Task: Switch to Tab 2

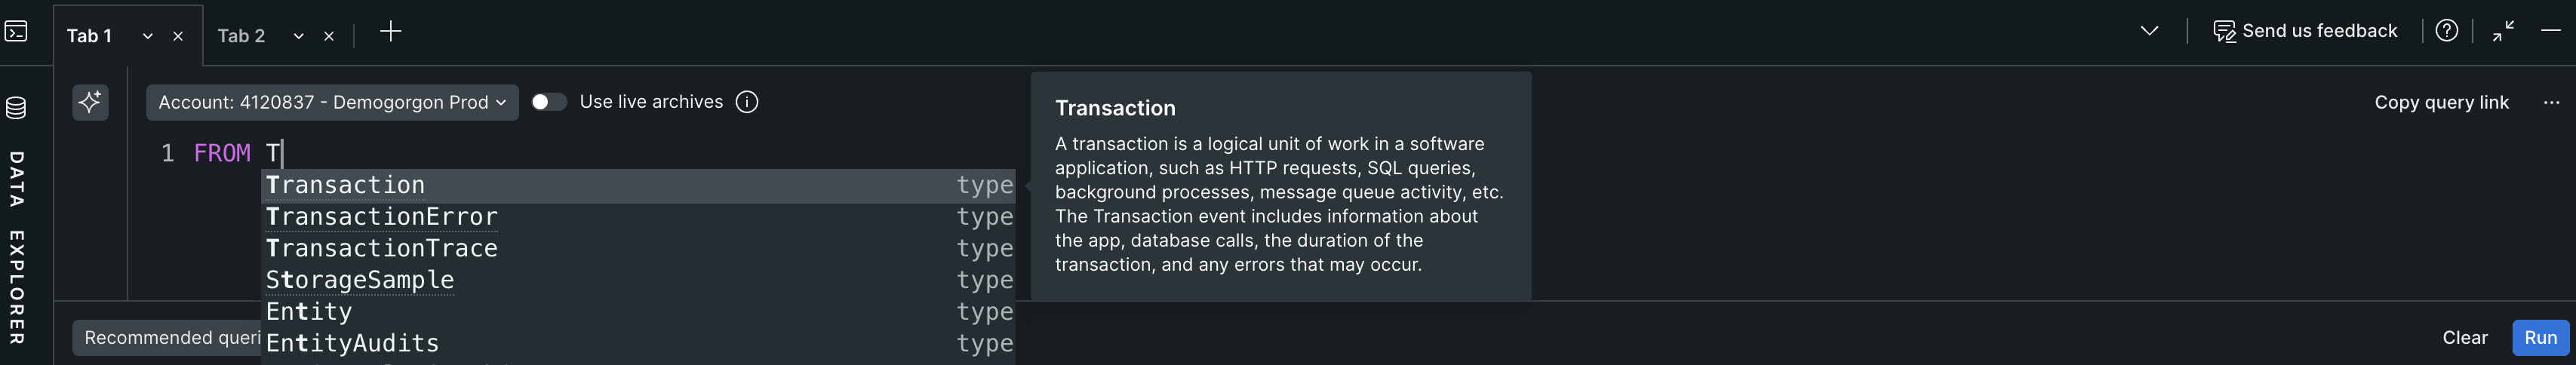Action: click(x=241, y=36)
